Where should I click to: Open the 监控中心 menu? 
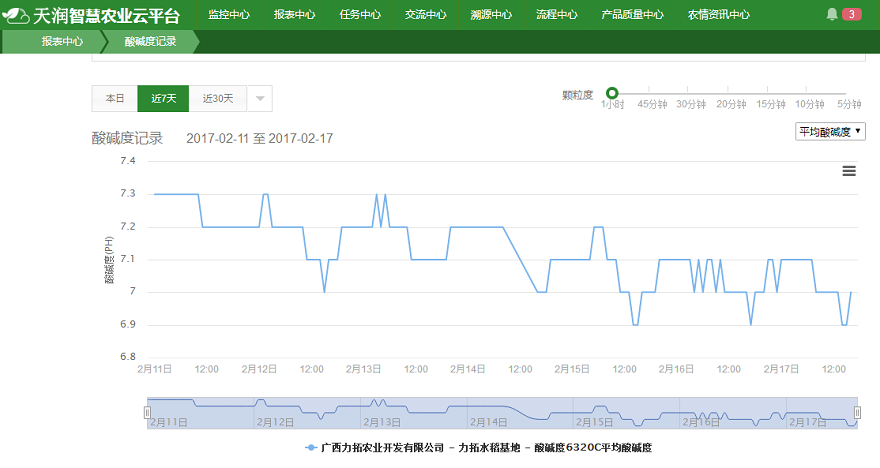pos(229,15)
